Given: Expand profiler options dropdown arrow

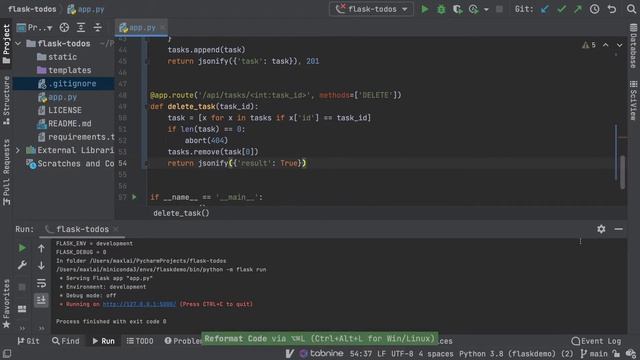Looking at the screenshot, I should point(486,9).
